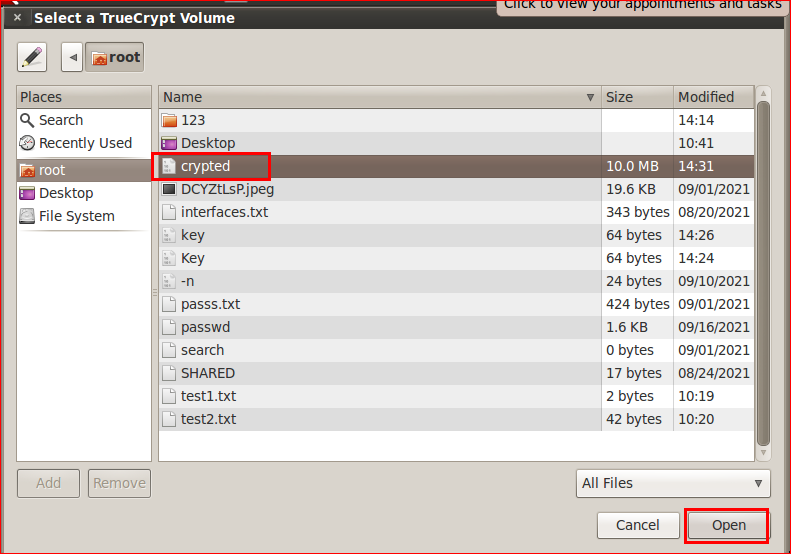Click the Desktop icon in Places sidebar

[x=27, y=193]
